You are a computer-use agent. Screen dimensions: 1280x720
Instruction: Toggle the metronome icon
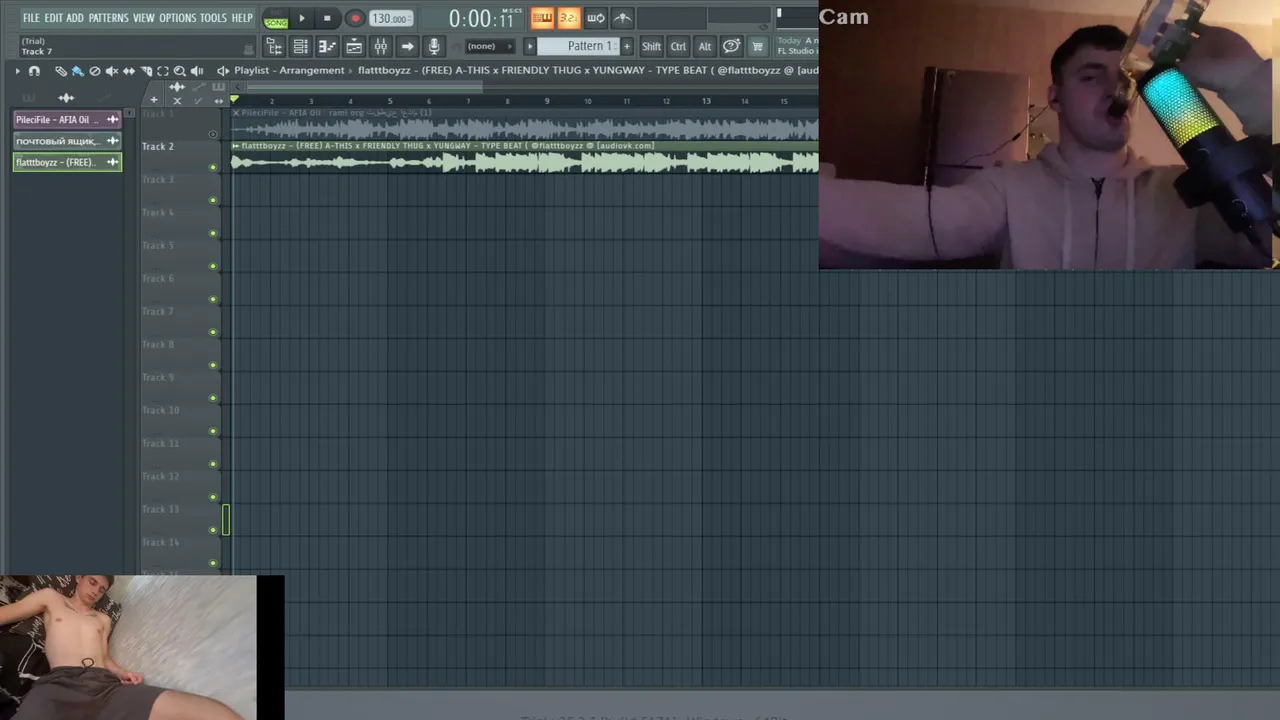pos(622,18)
